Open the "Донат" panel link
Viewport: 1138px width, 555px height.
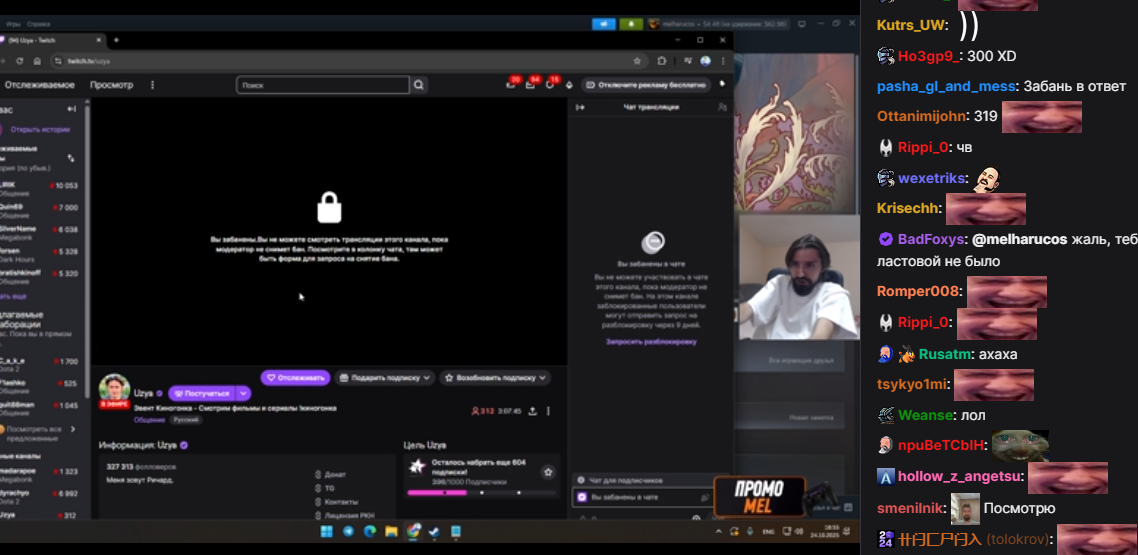(331, 474)
